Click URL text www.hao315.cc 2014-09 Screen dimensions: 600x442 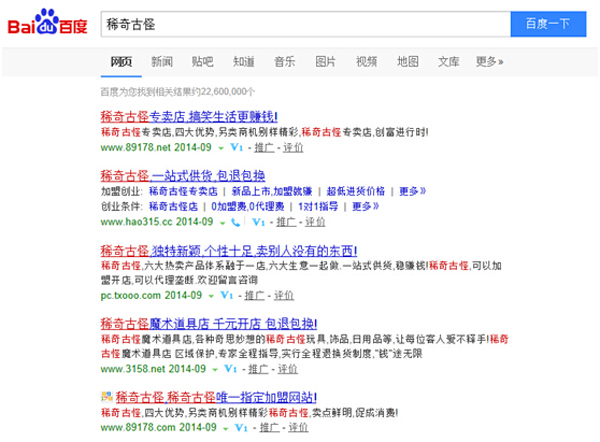[x=157, y=222]
